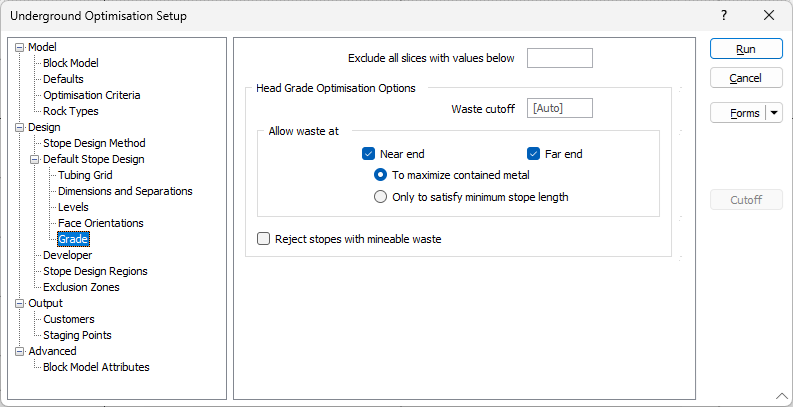
Task: Click the Cancel button
Action: pos(746,78)
